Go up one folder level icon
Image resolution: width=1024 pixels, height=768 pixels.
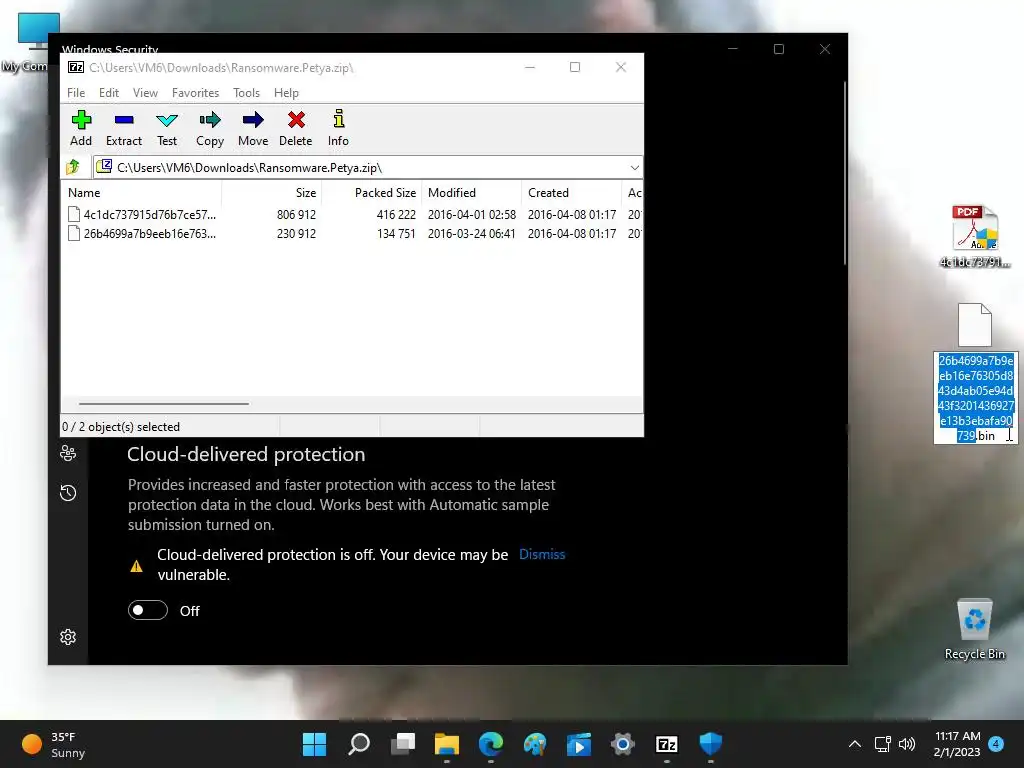(73, 167)
